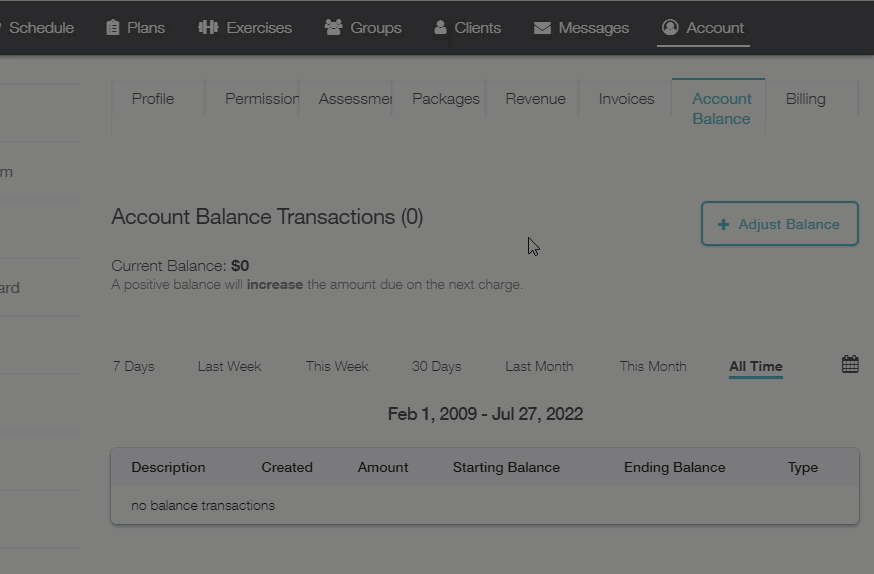The height and width of the screenshot is (574, 874).
Task: Click the Type column header
Action: [x=803, y=467]
